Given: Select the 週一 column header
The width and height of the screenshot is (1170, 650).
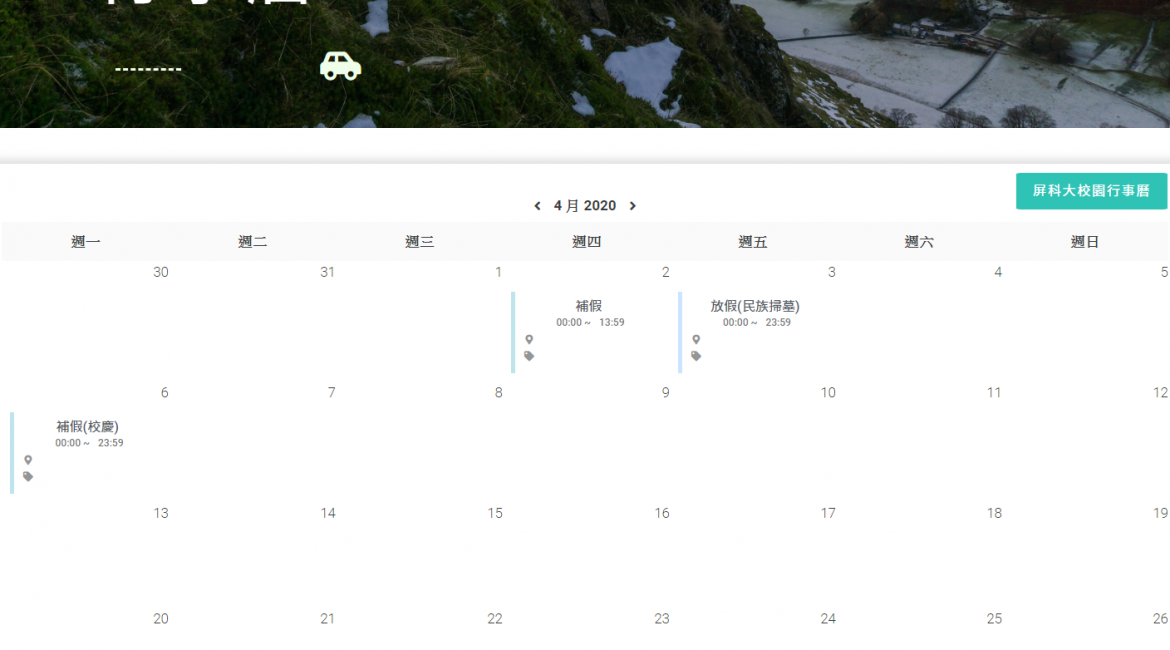Looking at the screenshot, I should 86,242.
